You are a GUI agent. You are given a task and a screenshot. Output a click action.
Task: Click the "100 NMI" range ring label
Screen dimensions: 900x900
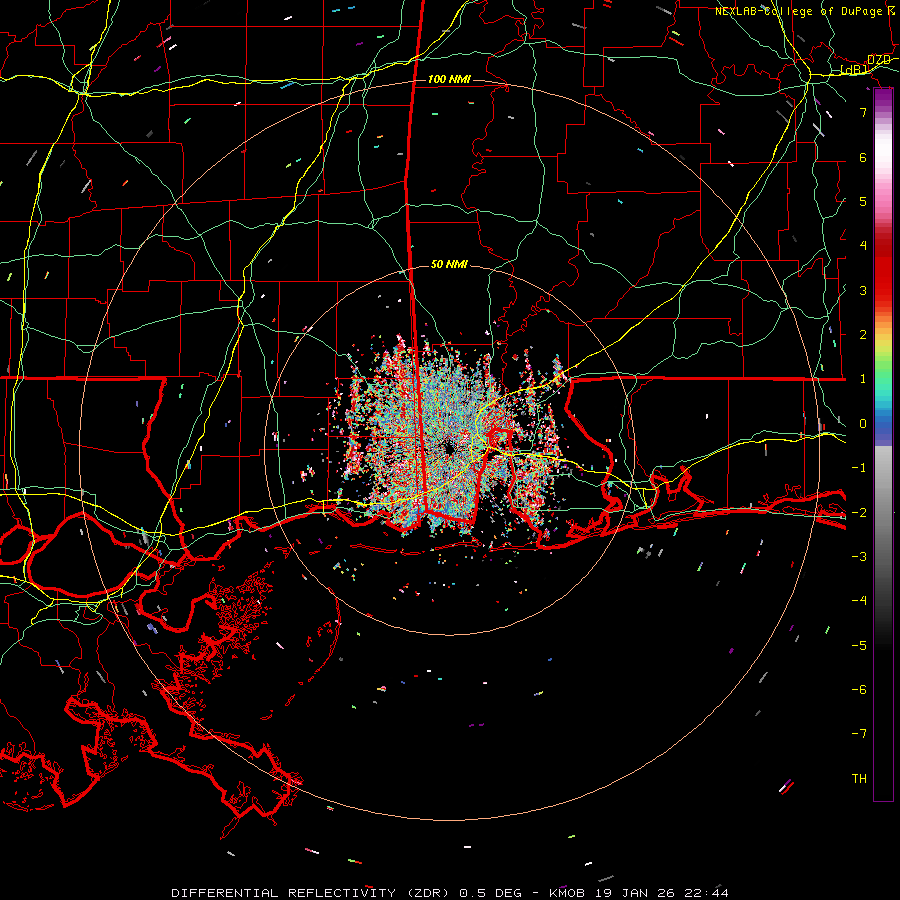click(x=449, y=79)
